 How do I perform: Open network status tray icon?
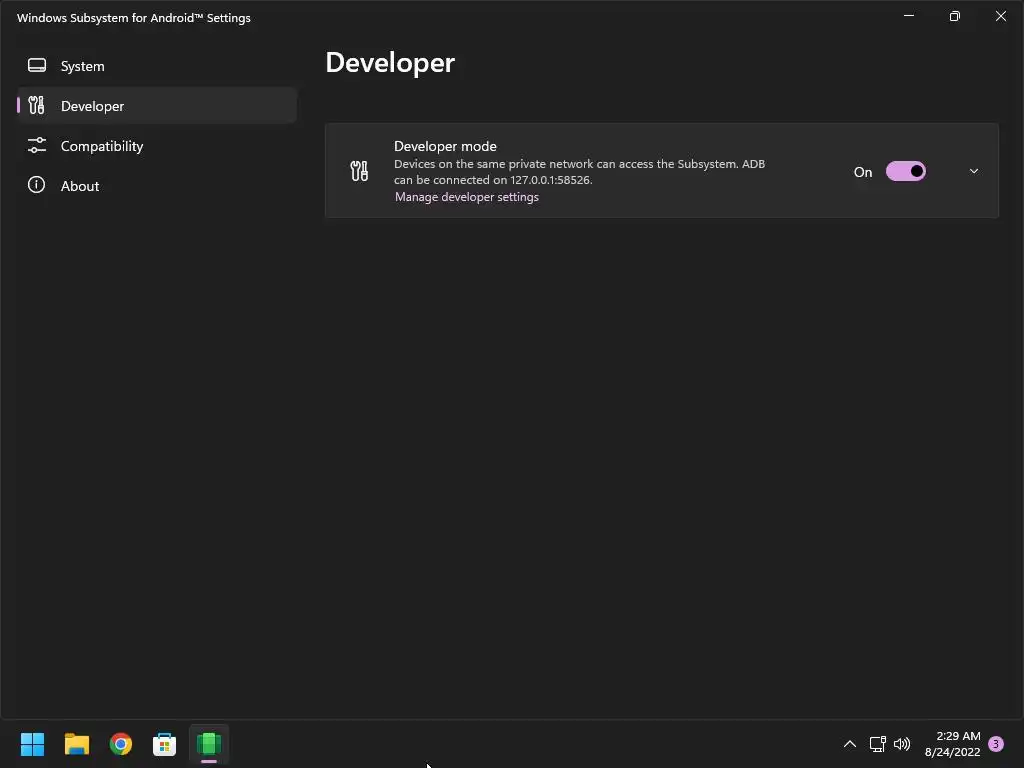pyautogui.click(x=877, y=744)
